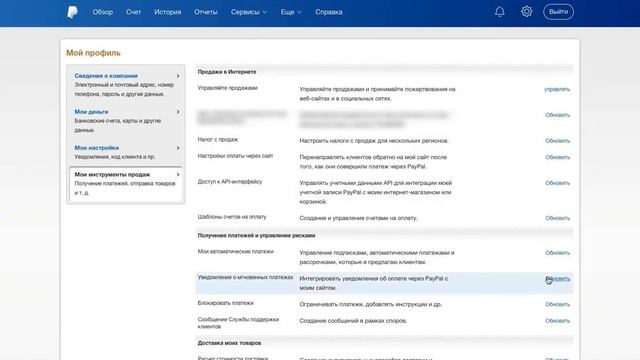Click Обновить for the blurred row
Screen dimensions: 640x360
558,115
